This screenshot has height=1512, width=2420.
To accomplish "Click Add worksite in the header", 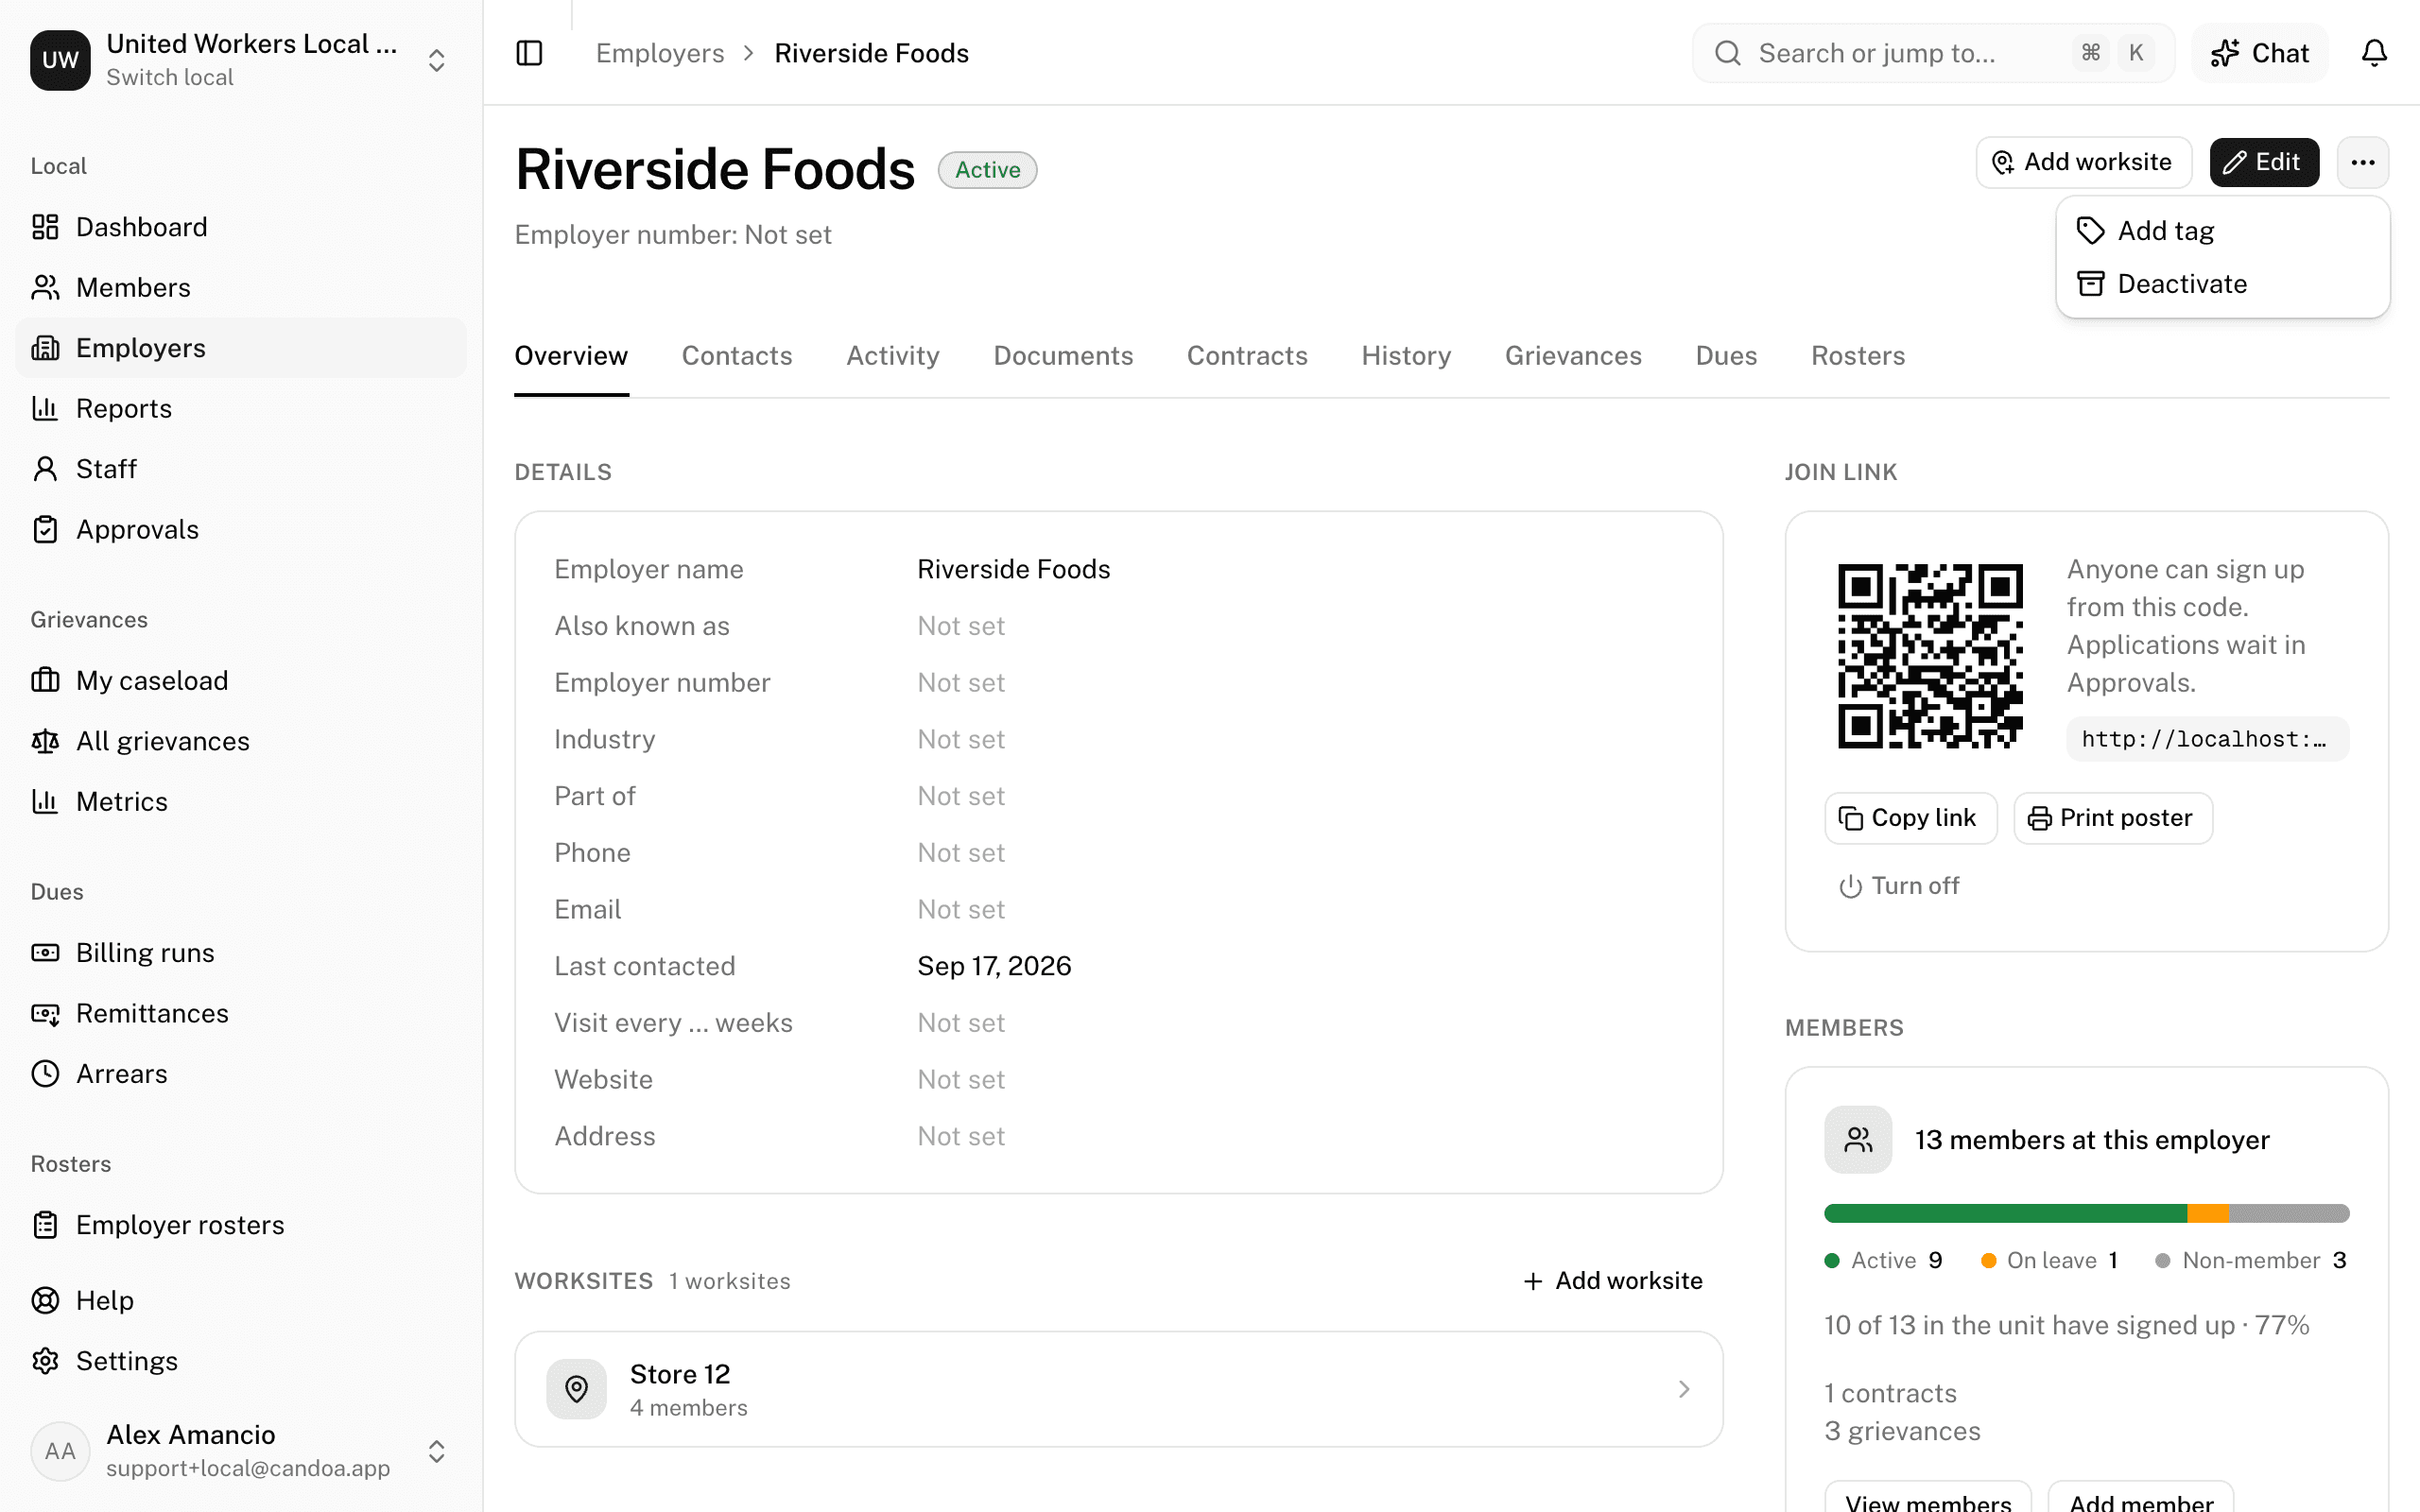I will [2083, 162].
